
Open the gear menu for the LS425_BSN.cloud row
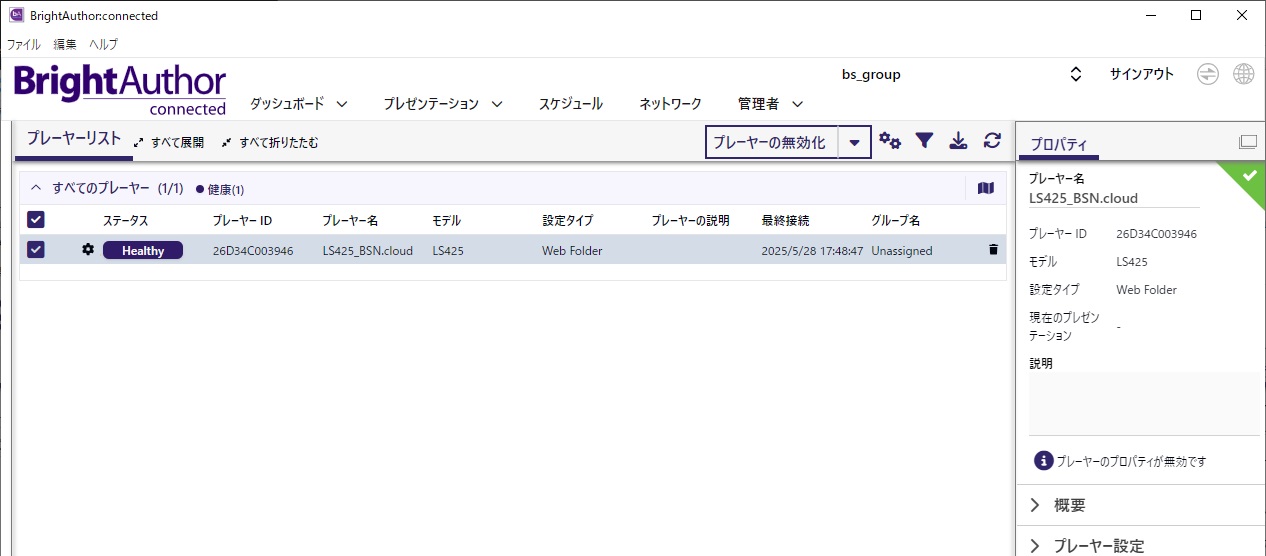click(x=88, y=250)
